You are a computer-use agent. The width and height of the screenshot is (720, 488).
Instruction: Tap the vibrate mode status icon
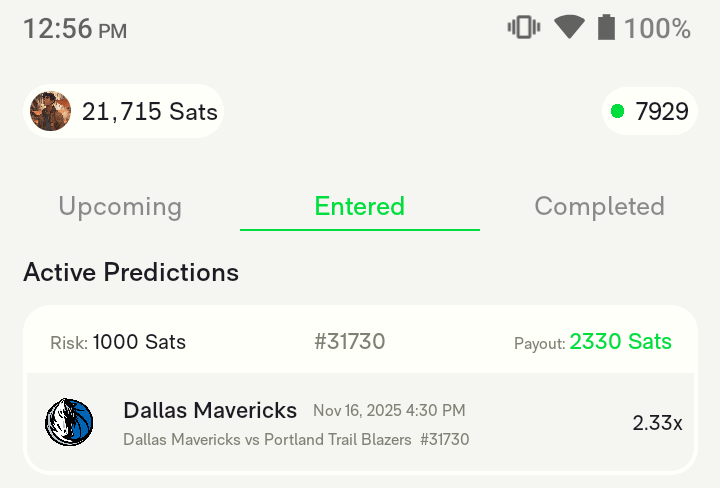[523, 28]
